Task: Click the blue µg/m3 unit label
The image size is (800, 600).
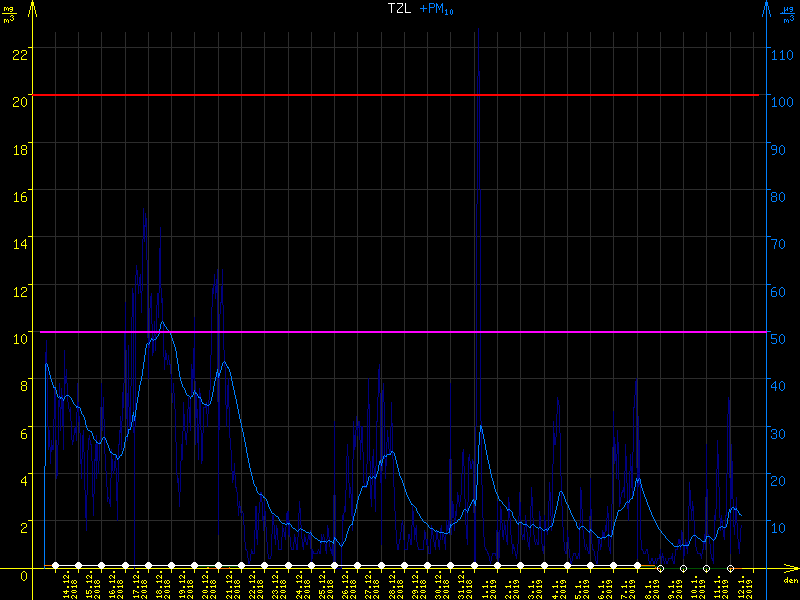Action: (x=787, y=12)
